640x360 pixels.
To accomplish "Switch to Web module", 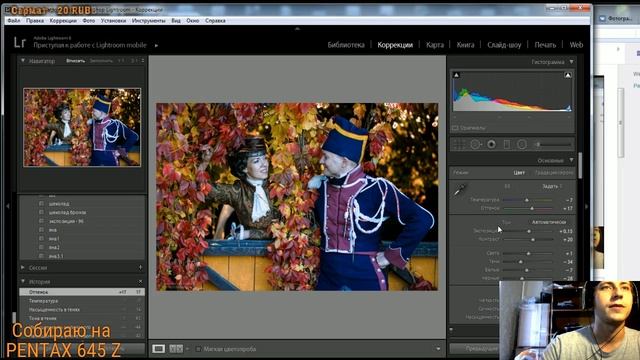I will click(x=576, y=45).
